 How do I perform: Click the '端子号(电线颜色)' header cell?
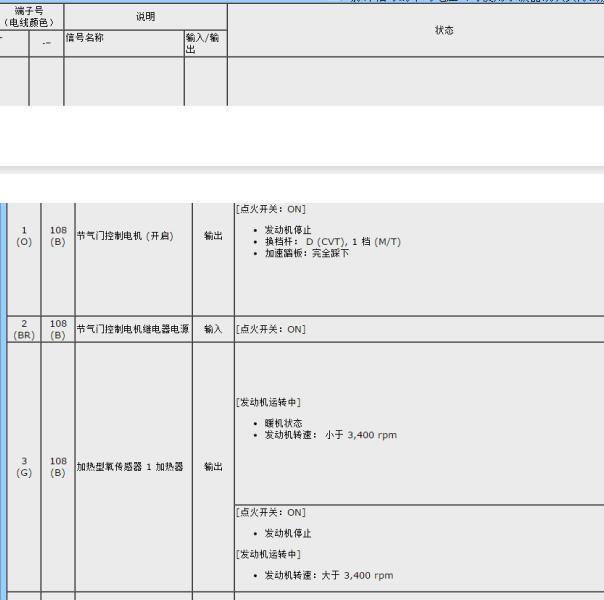click(x=31, y=17)
